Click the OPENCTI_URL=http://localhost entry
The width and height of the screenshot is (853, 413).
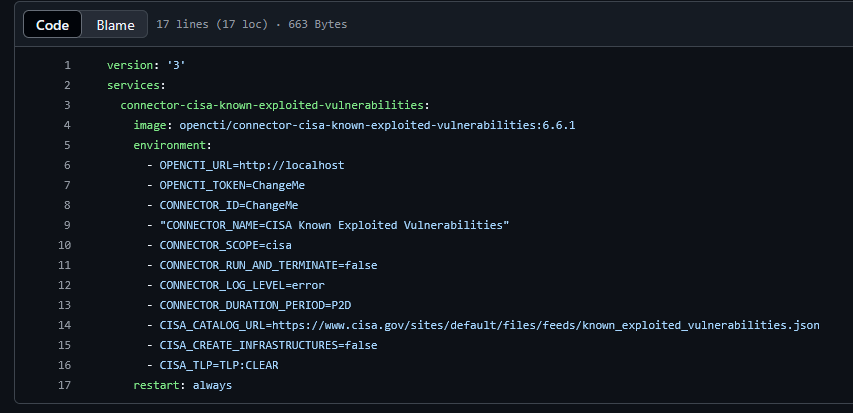(x=252, y=165)
